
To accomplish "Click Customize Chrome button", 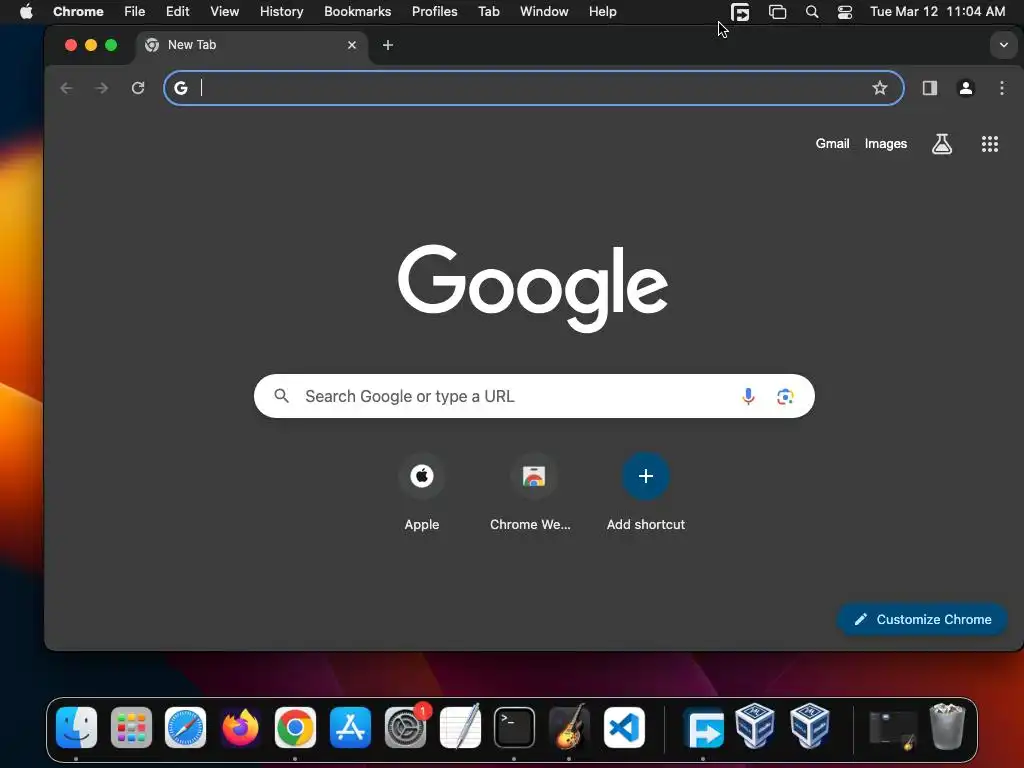I will click(922, 619).
